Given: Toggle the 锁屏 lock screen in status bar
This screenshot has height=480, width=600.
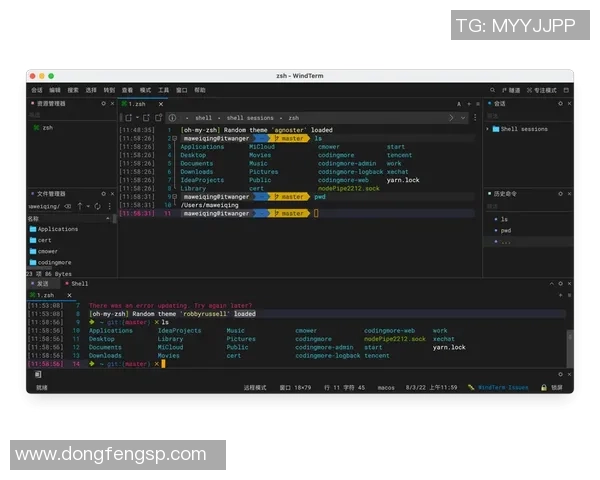Looking at the screenshot, I should click(x=552, y=387).
